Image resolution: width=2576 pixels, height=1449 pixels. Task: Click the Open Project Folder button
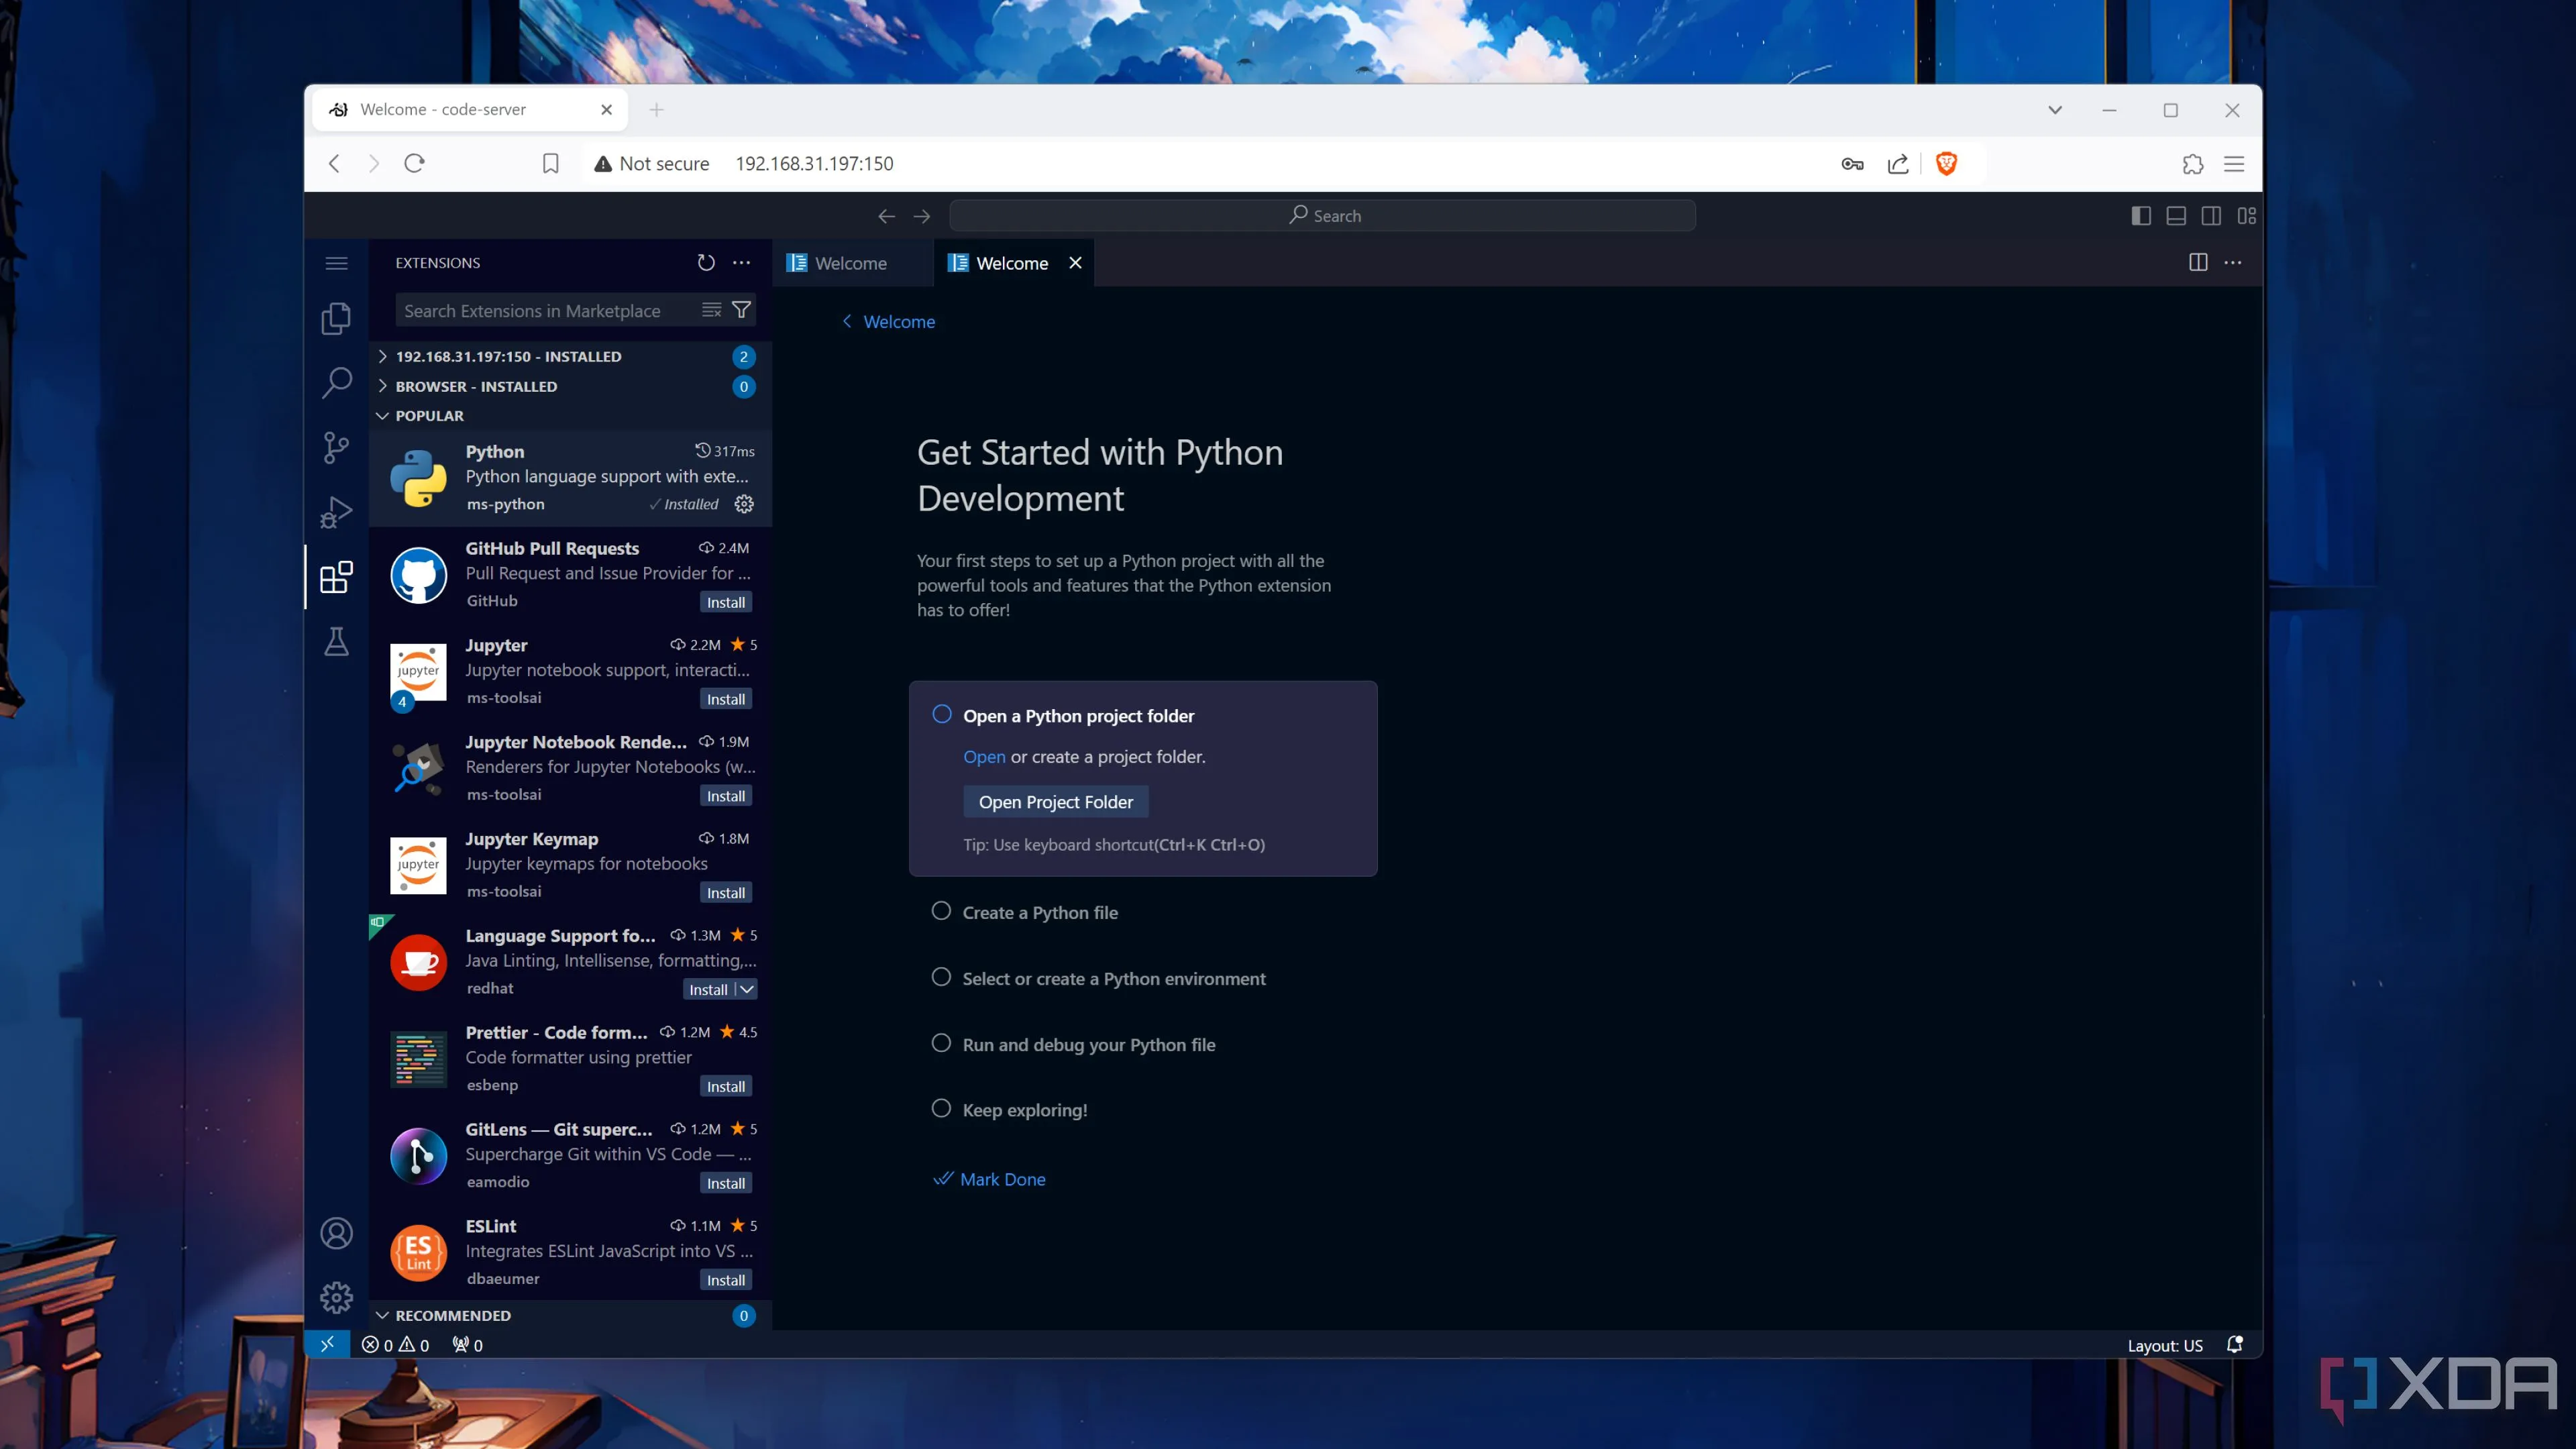click(1055, 802)
